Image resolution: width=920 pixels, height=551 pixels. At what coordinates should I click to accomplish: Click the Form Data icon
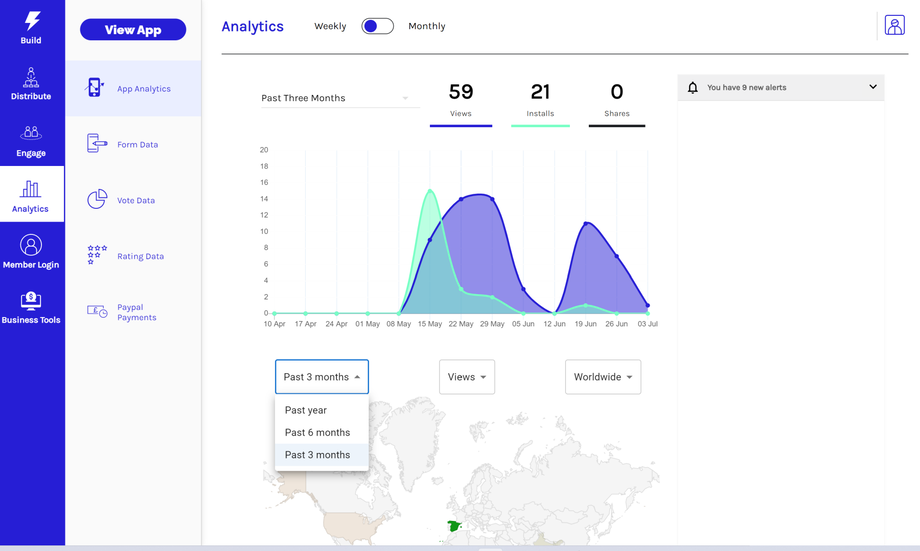coord(97,144)
